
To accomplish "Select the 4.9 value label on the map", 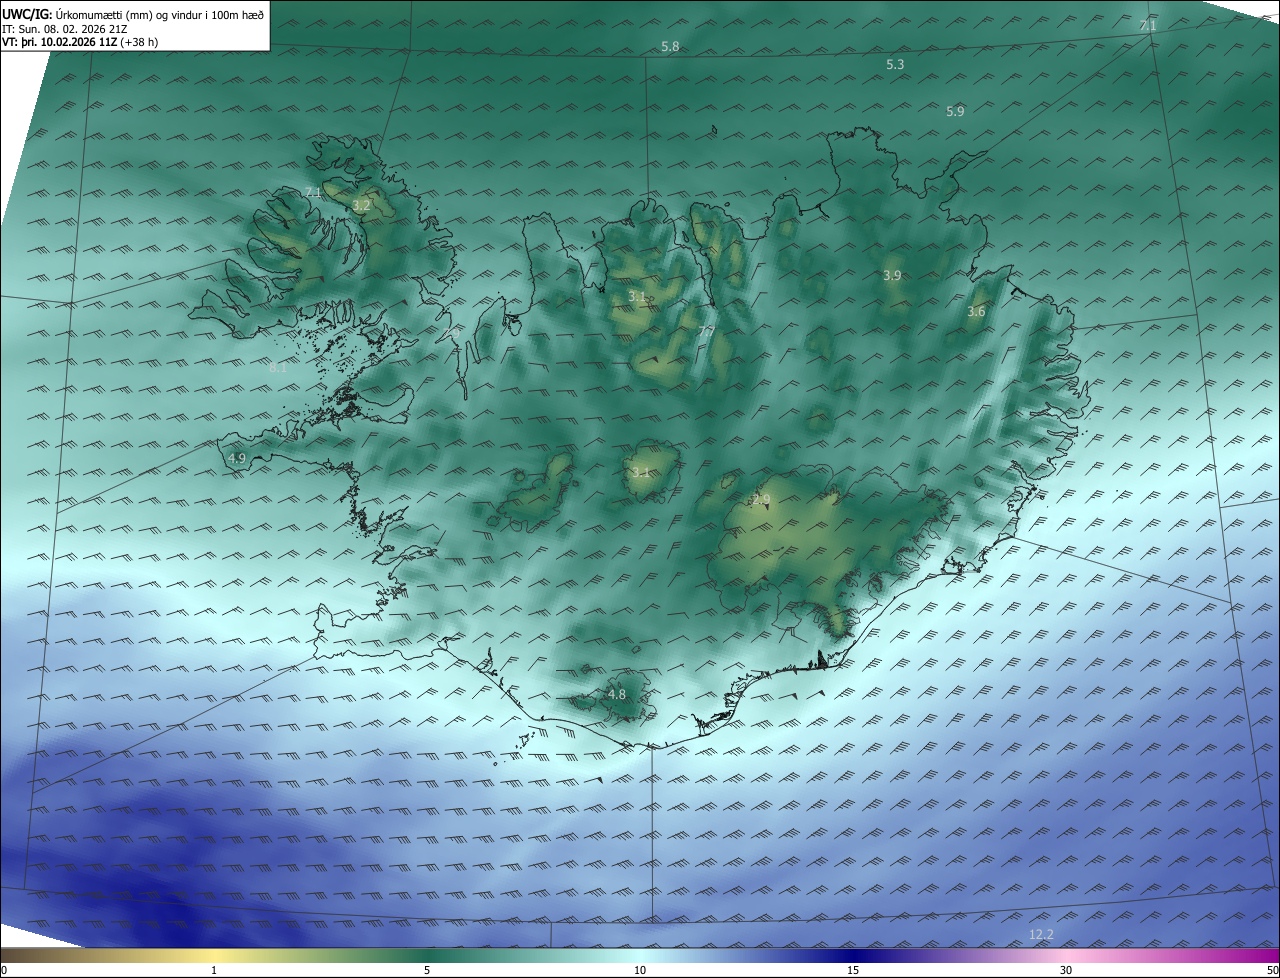I will click(237, 458).
